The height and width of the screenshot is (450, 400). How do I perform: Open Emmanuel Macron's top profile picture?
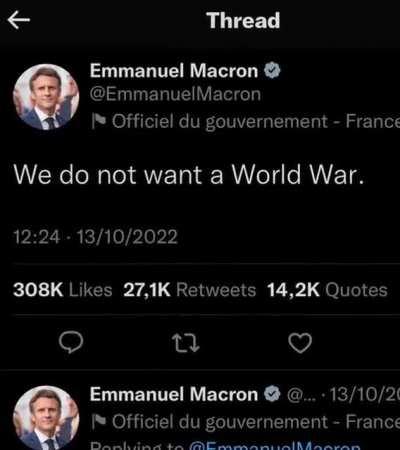click(x=46, y=97)
